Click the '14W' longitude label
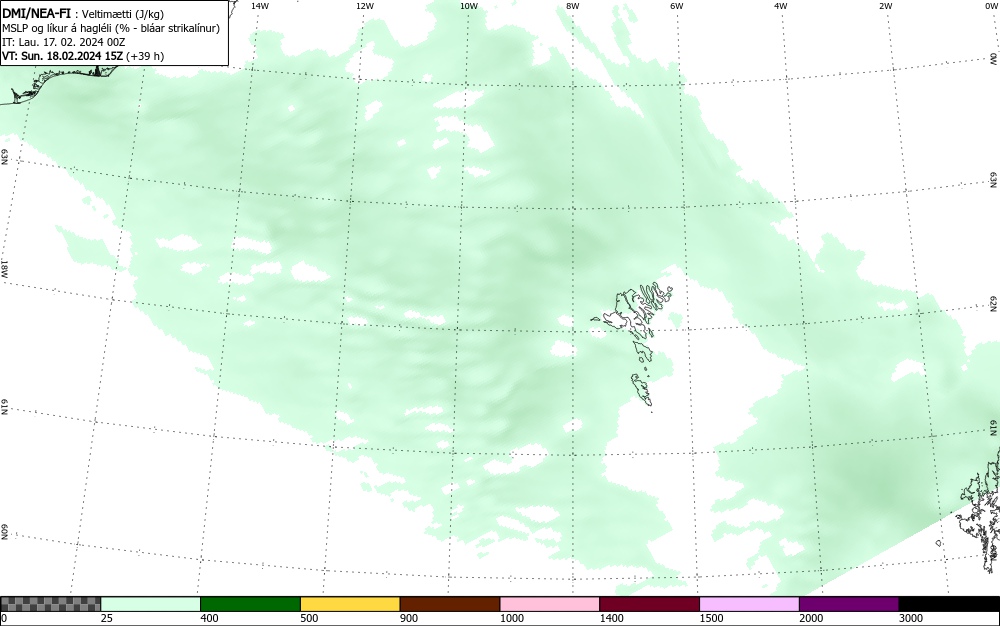 point(260,6)
